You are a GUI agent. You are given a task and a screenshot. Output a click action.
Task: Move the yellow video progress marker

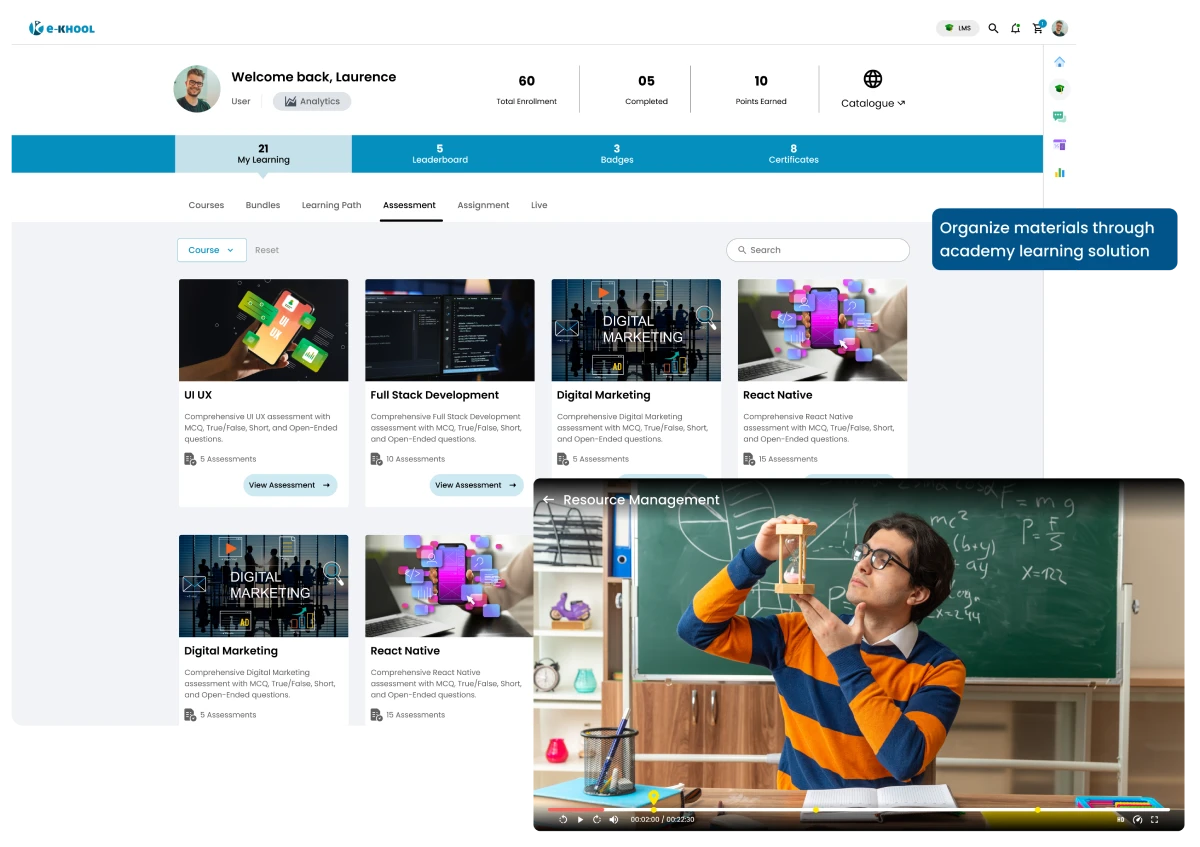tap(653, 809)
